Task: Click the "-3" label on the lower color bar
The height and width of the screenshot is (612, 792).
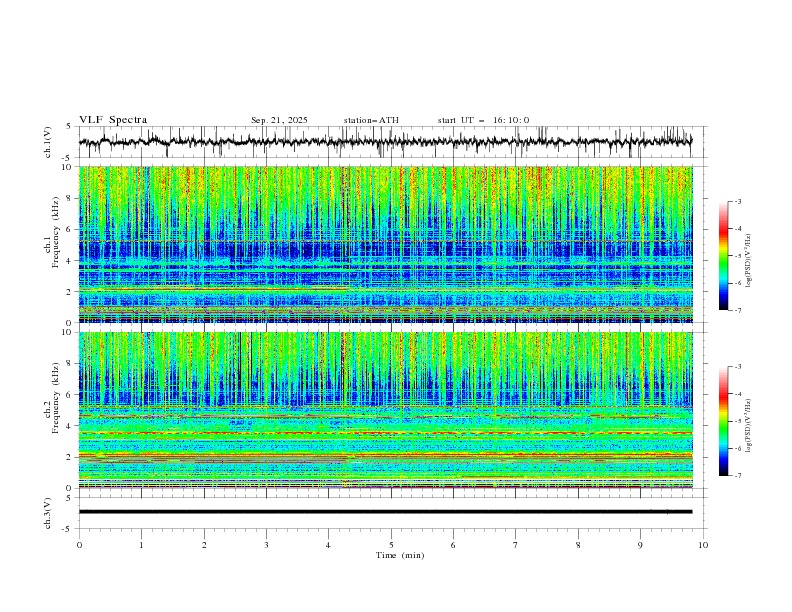Action: (x=737, y=367)
